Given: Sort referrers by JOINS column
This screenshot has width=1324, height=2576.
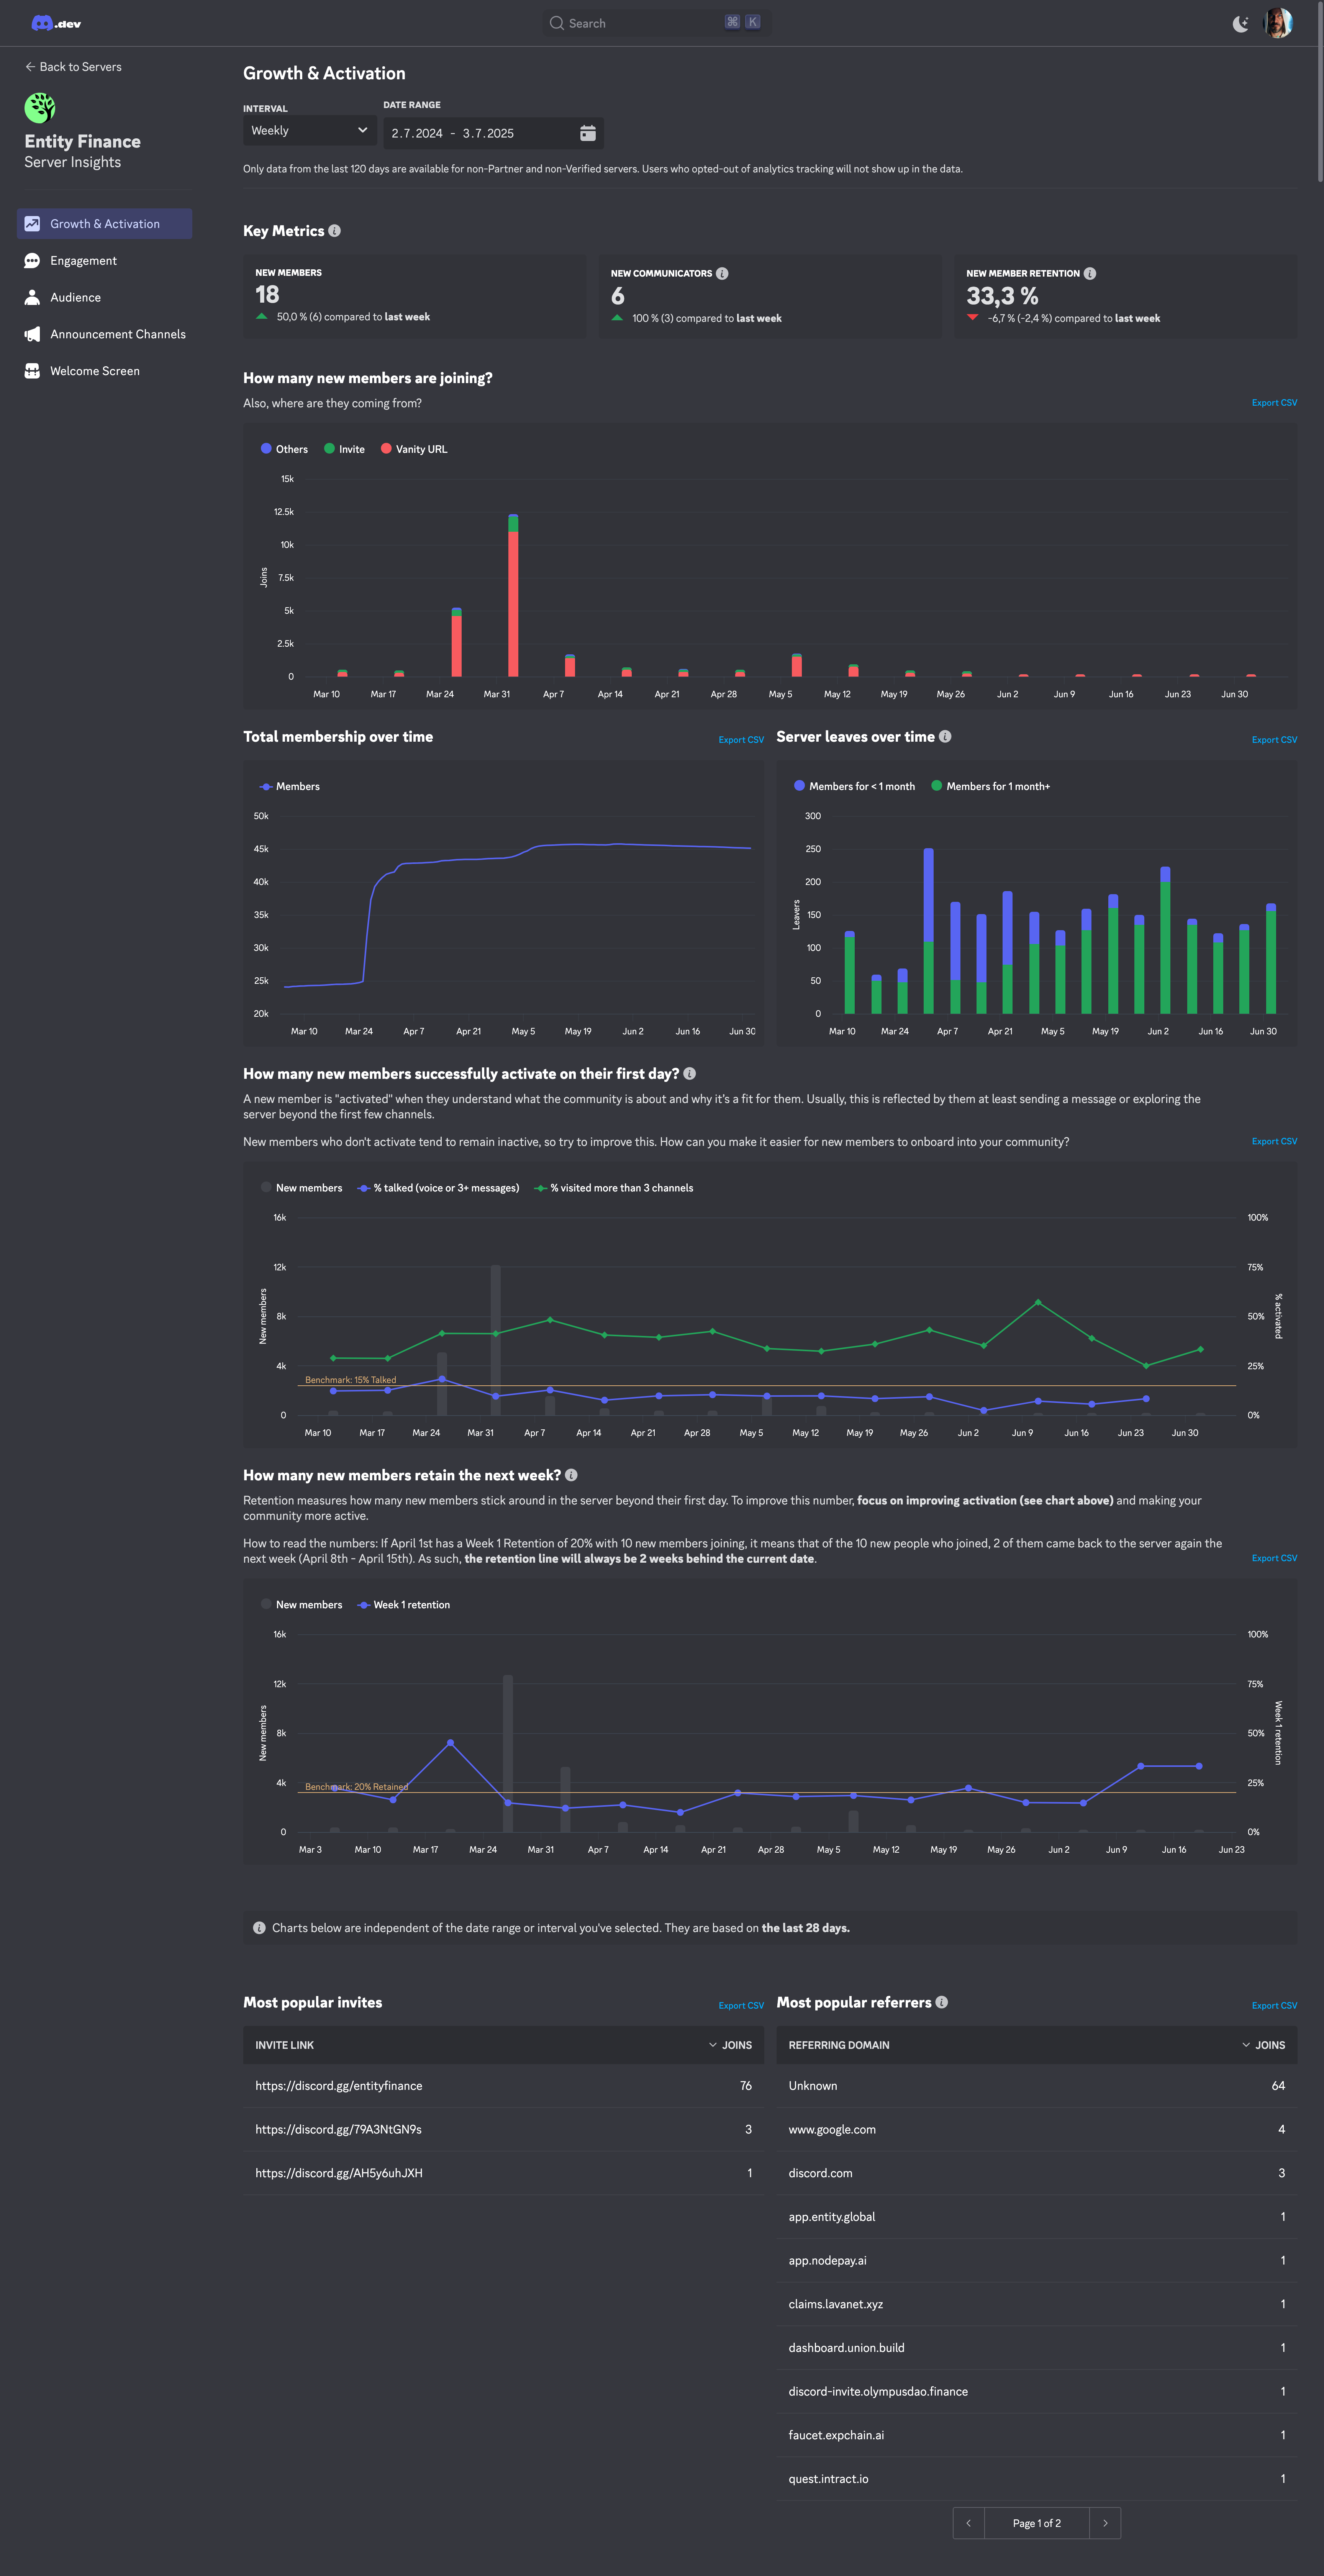Looking at the screenshot, I should point(1263,2045).
